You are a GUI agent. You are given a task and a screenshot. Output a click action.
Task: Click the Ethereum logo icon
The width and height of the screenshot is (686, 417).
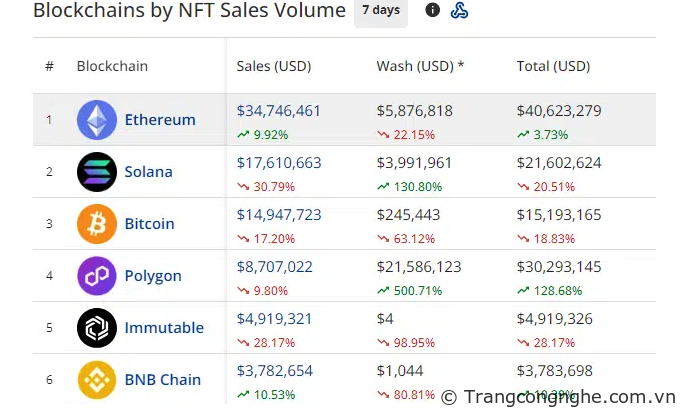pyautogui.click(x=97, y=120)
